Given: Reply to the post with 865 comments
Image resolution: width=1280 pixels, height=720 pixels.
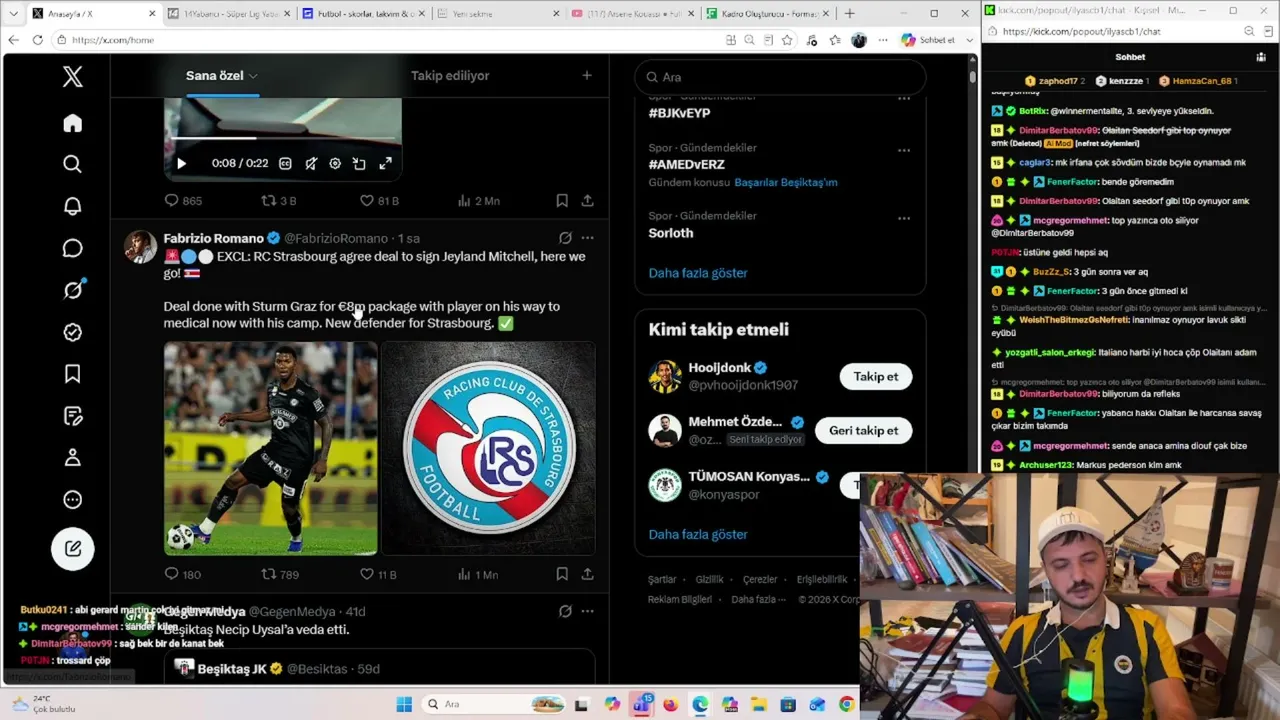Looking at the screenshot, I should [183, 200].
